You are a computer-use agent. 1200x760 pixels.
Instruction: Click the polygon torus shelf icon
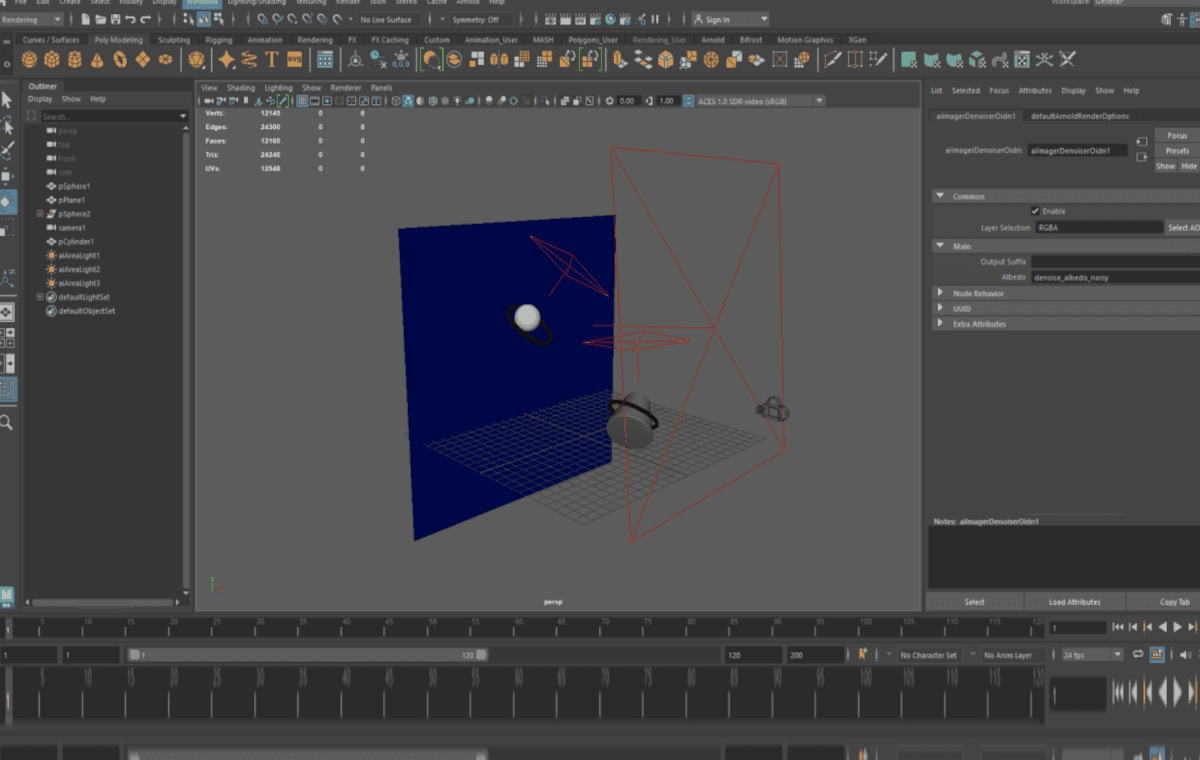[x=120, y=60]
